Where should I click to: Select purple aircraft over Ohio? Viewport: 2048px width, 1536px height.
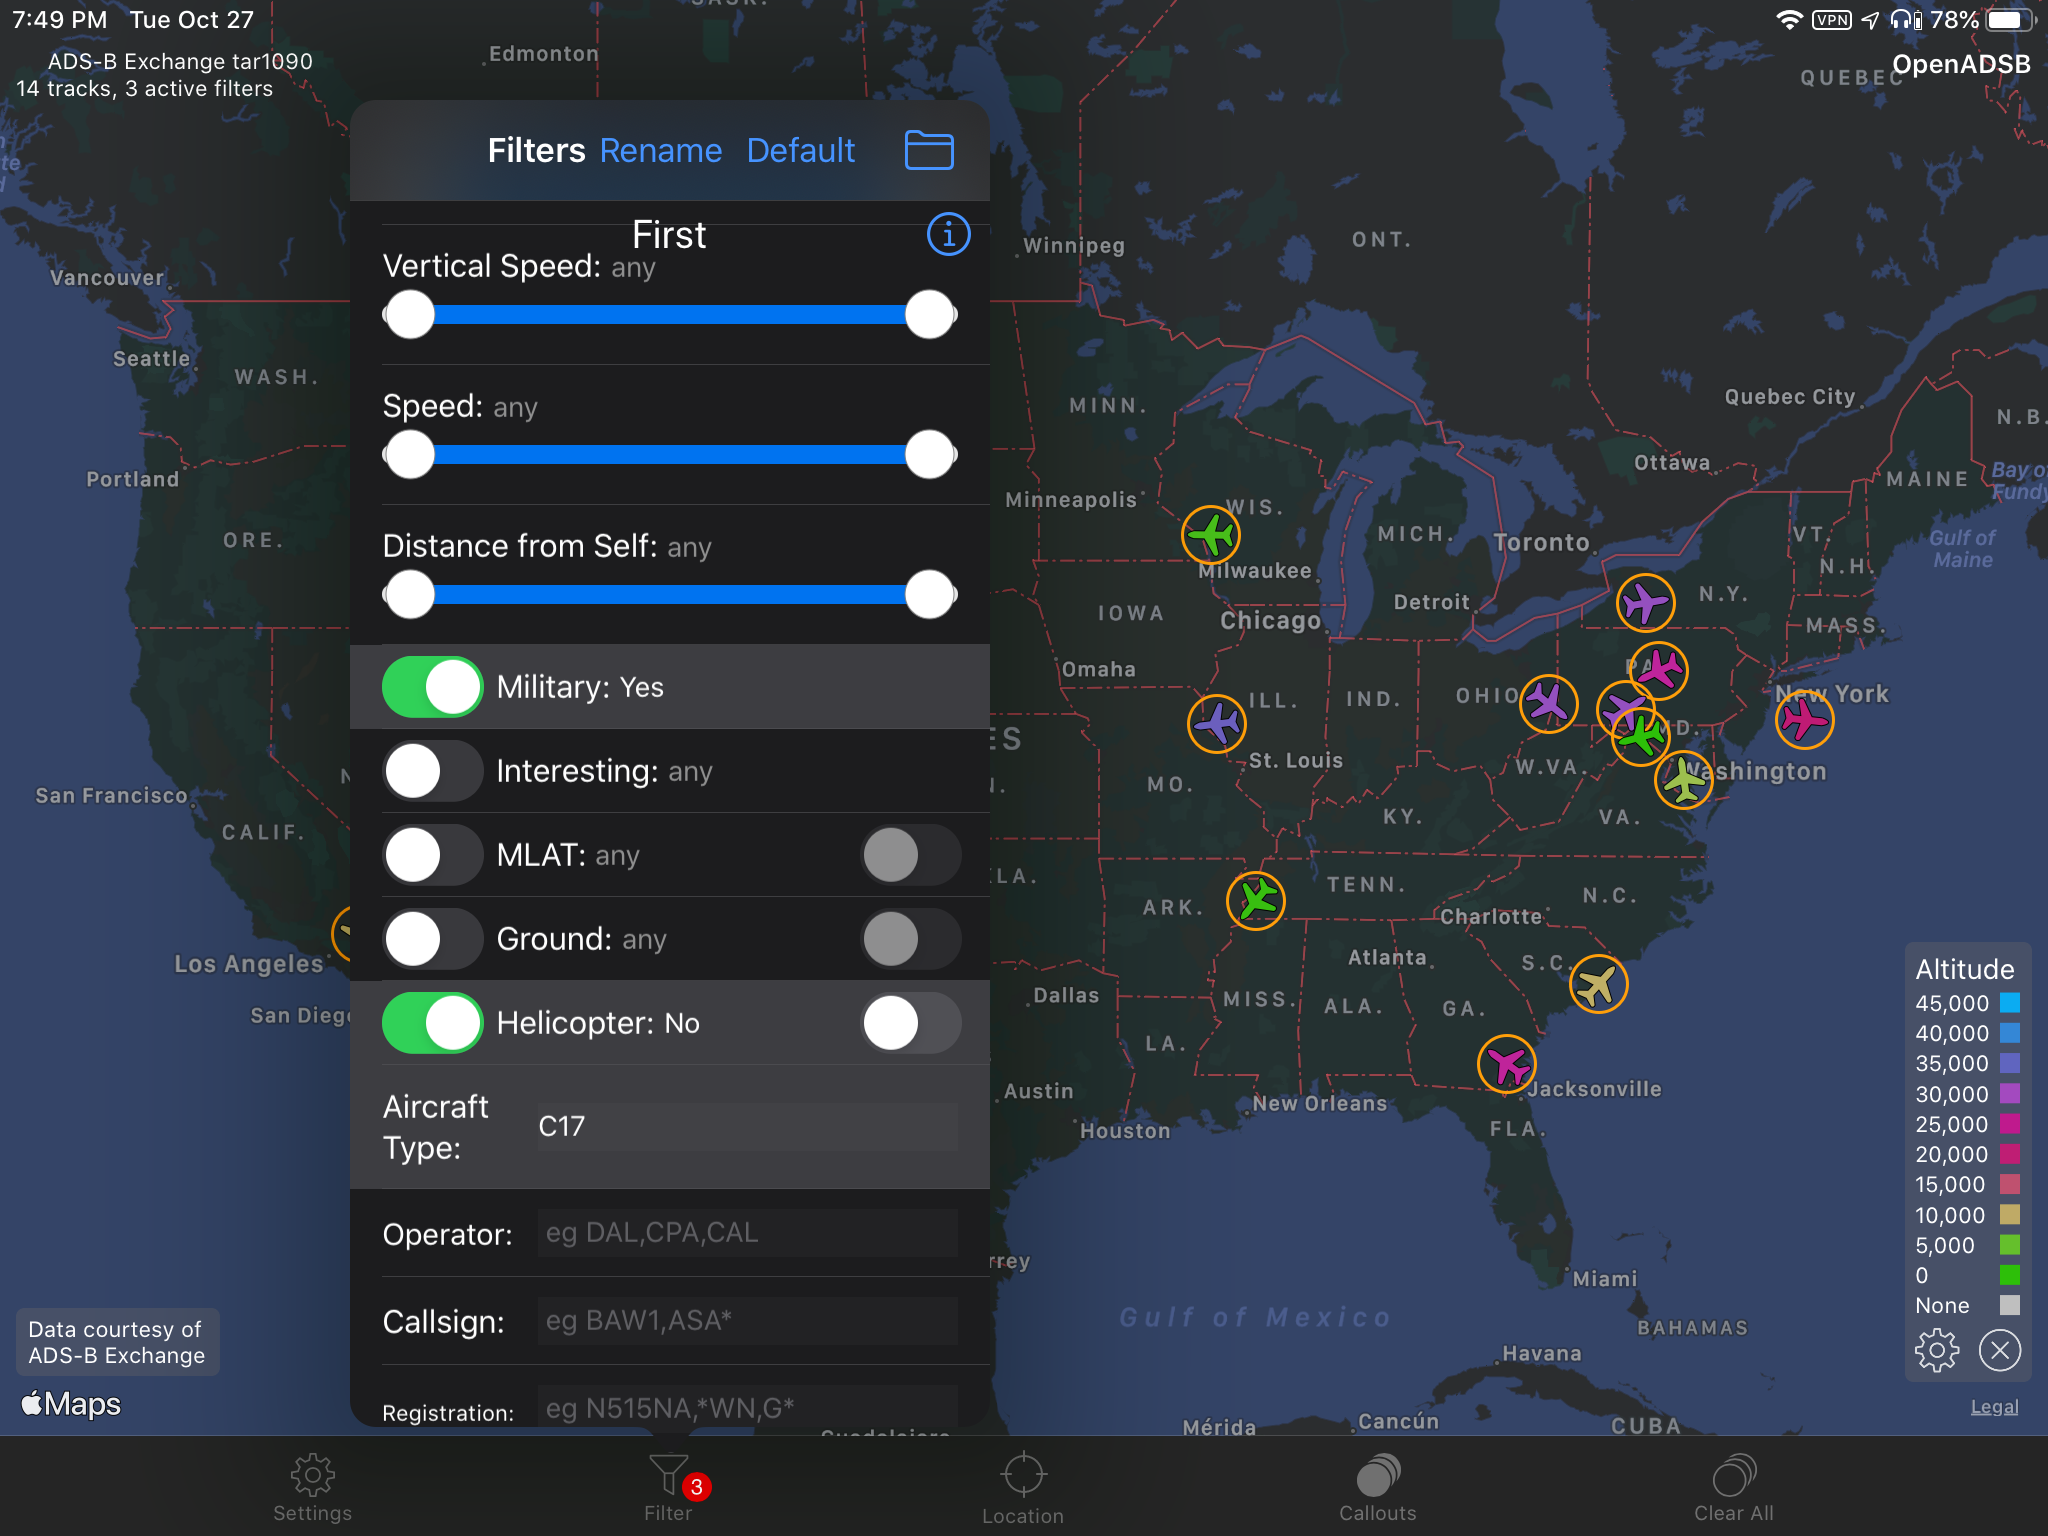pyautogui.click(x=1548, y=703)
